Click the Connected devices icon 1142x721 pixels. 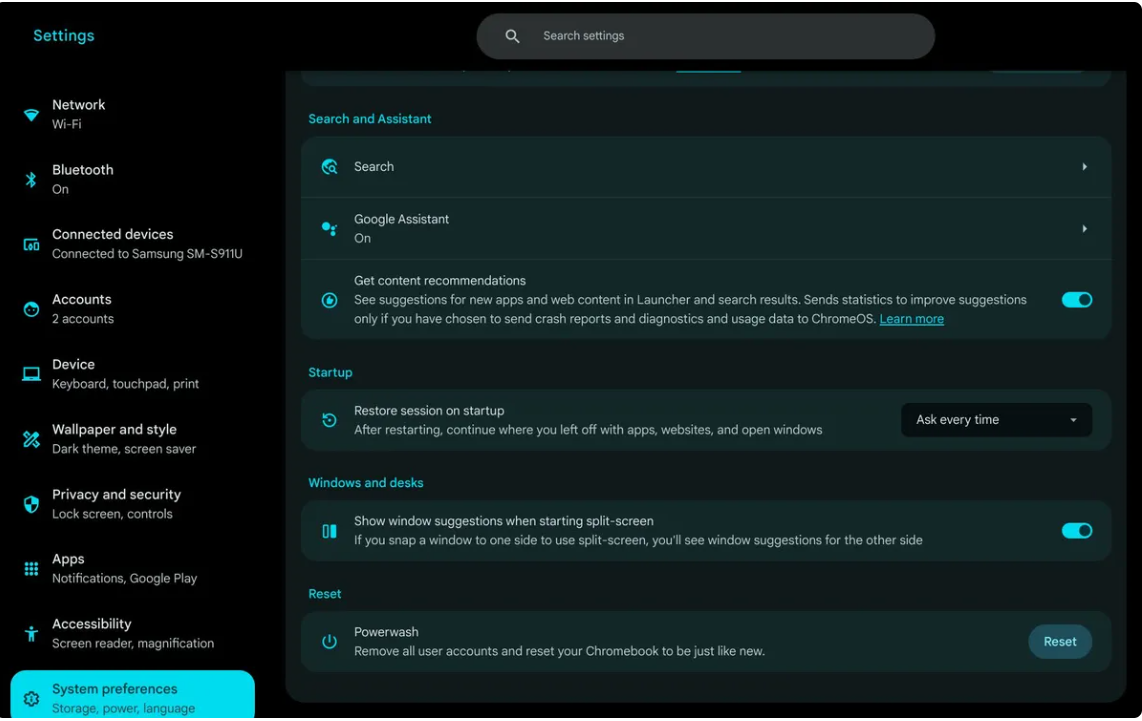coord(31,244)
